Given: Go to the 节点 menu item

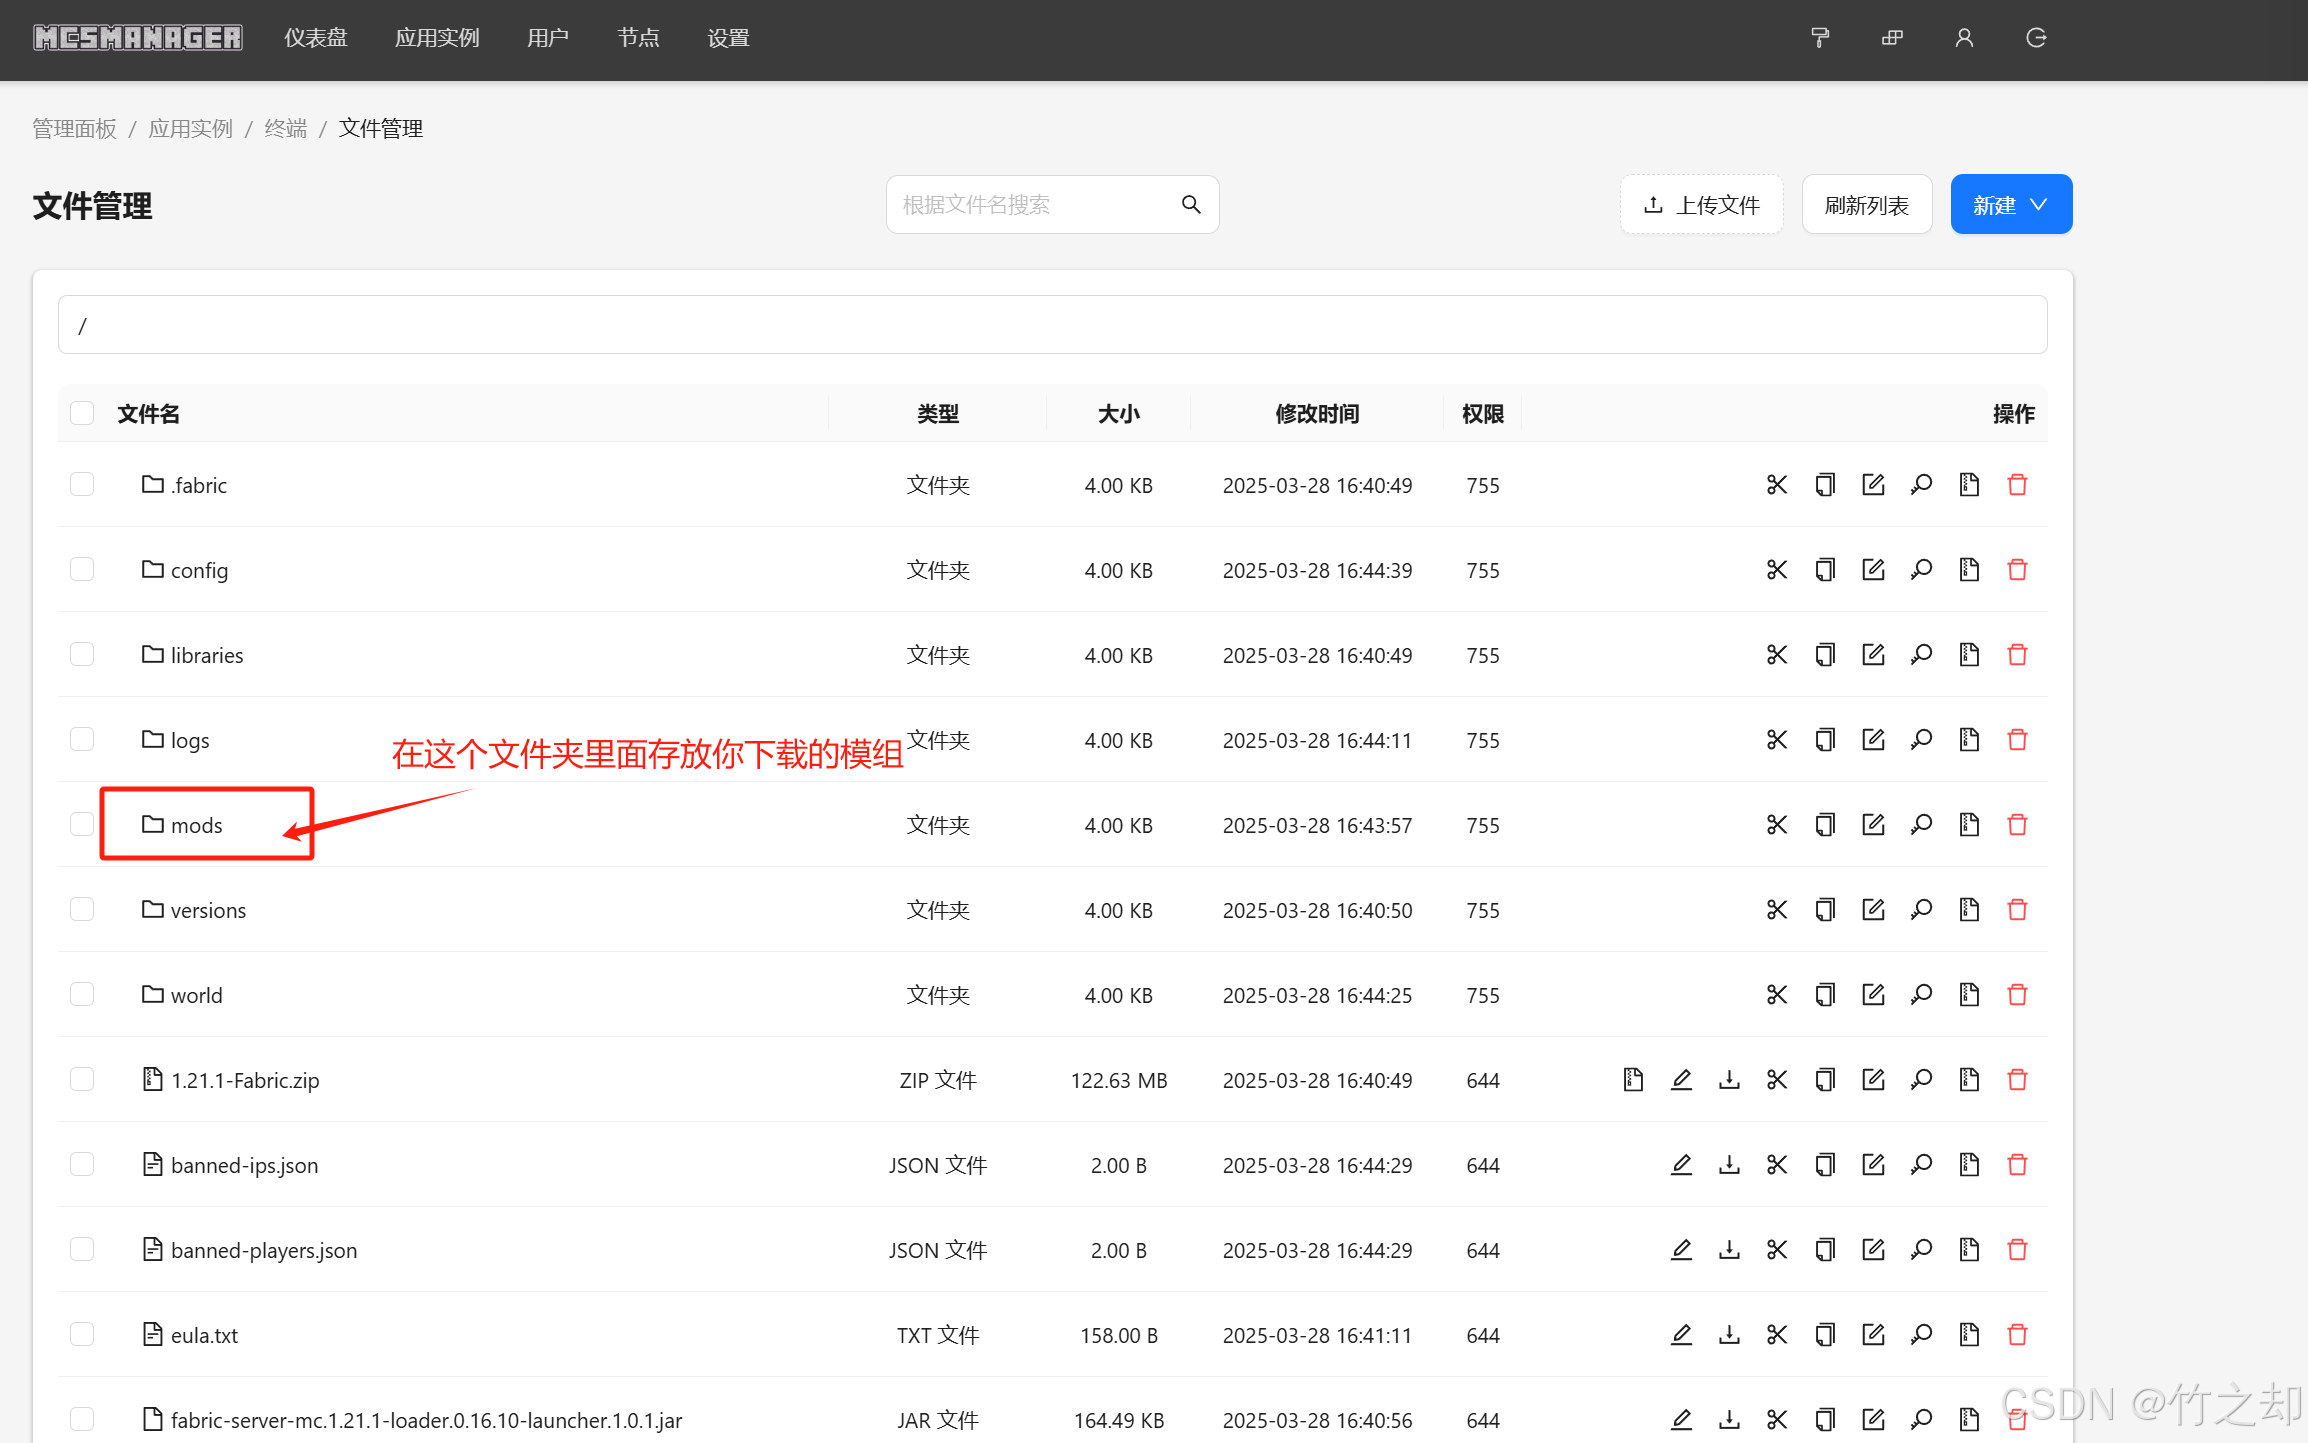Looking at the screenshot, I should pyautogui.click(x=638, y=38).
